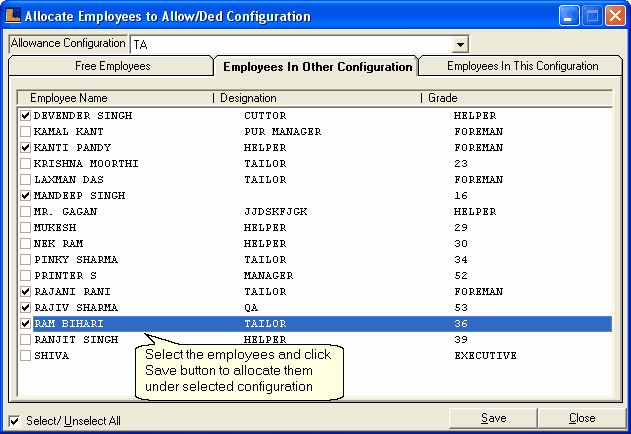Screen dimensions: 631x434
Task: Check the PINKY SHARMA checkbox
Action: point(25,260)
